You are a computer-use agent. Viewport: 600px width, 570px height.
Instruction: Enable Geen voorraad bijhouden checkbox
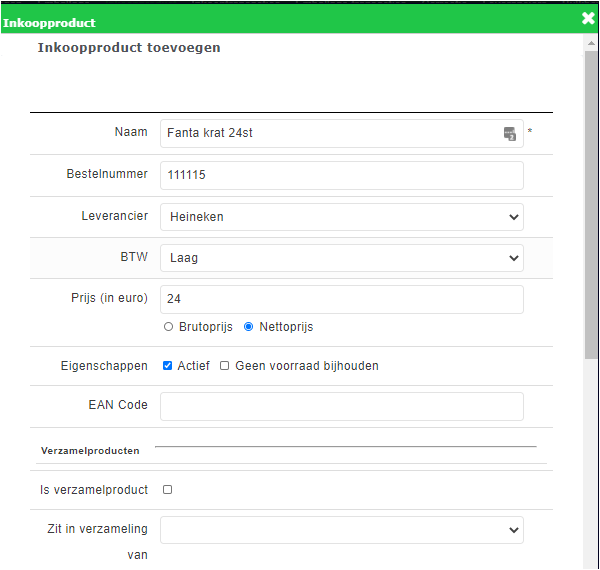click(x=225, y=366)
